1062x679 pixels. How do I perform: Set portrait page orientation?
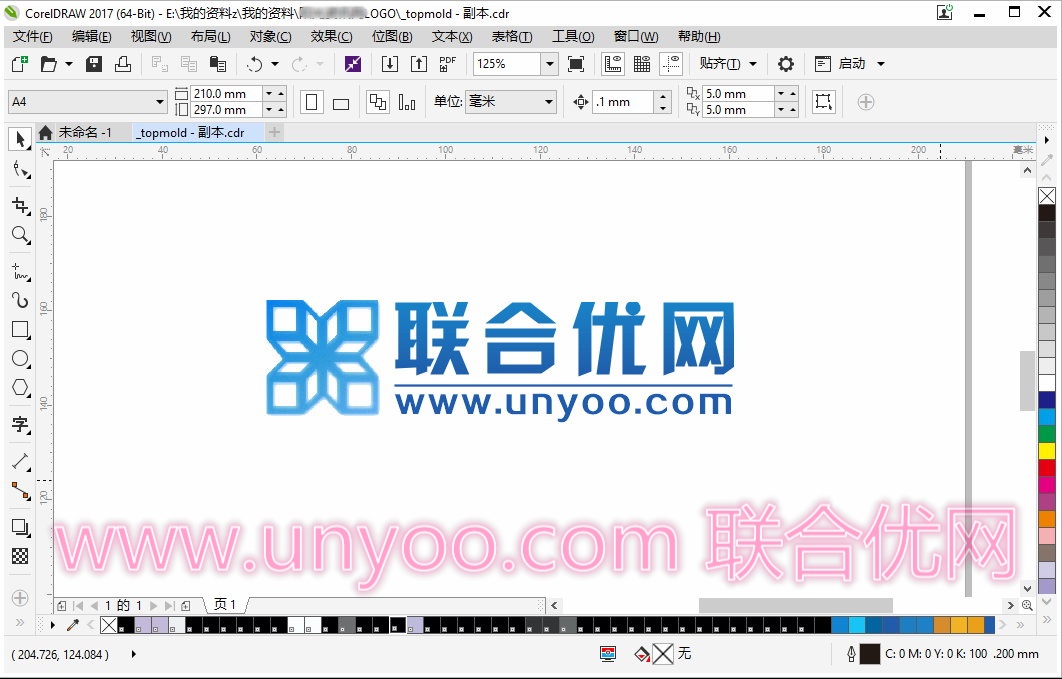click(312, 102)
